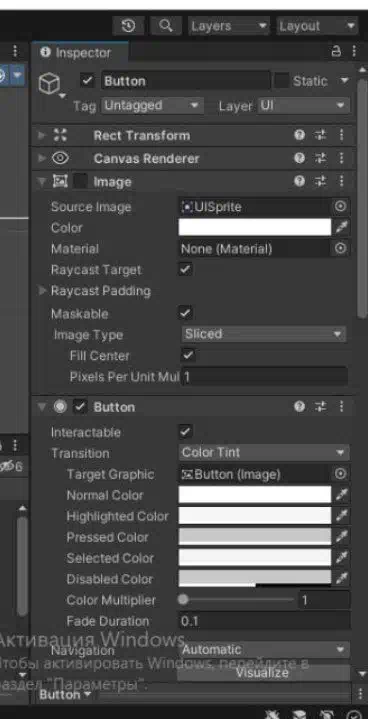
Task: Toggle the Raycast Target checkbox
Action: [x=186, y=270]
